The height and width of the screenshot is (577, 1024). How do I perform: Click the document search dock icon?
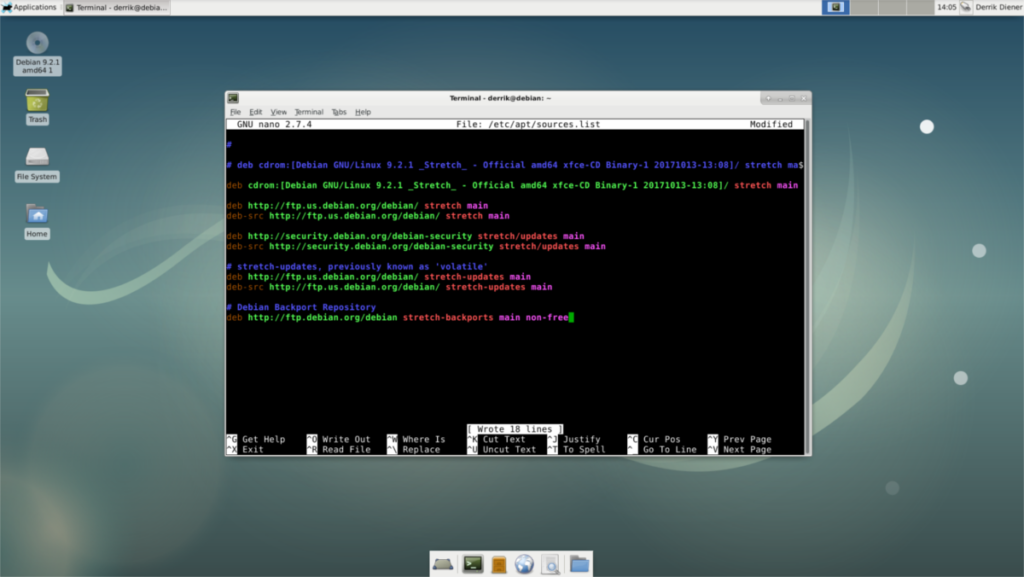551,564
